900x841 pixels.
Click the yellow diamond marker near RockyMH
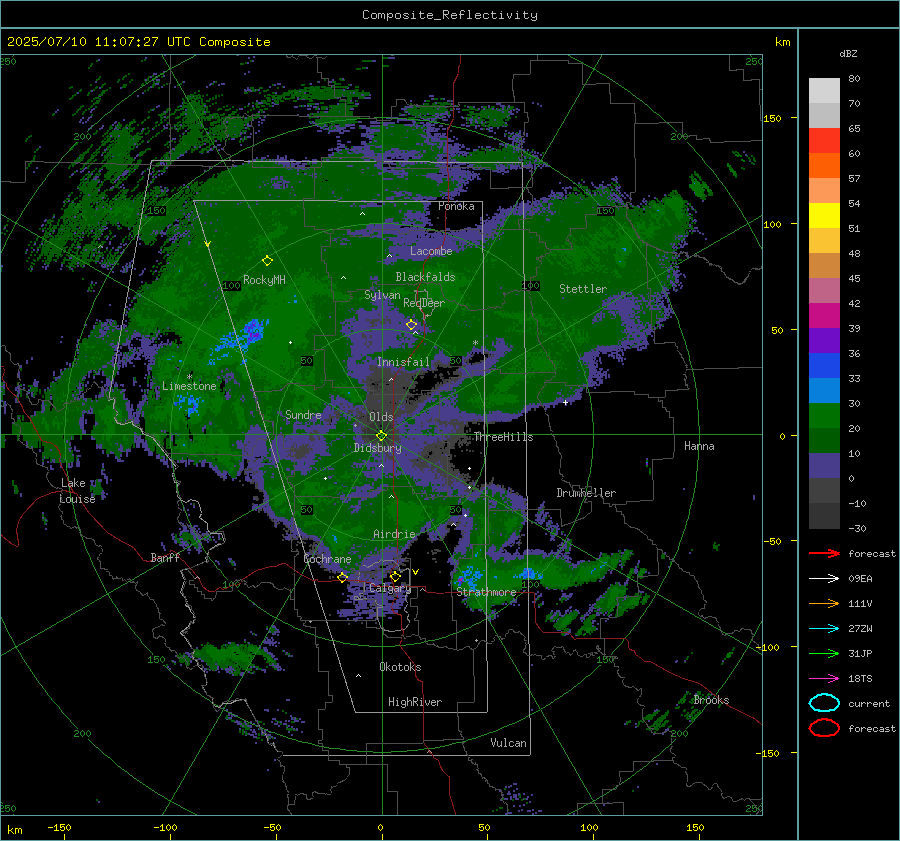click(267, 261)
